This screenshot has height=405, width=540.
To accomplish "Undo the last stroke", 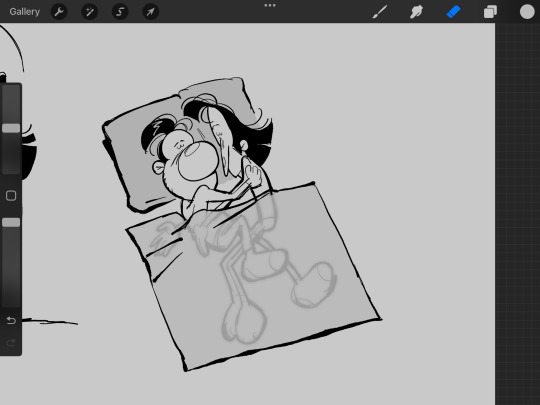I will 11,320.
